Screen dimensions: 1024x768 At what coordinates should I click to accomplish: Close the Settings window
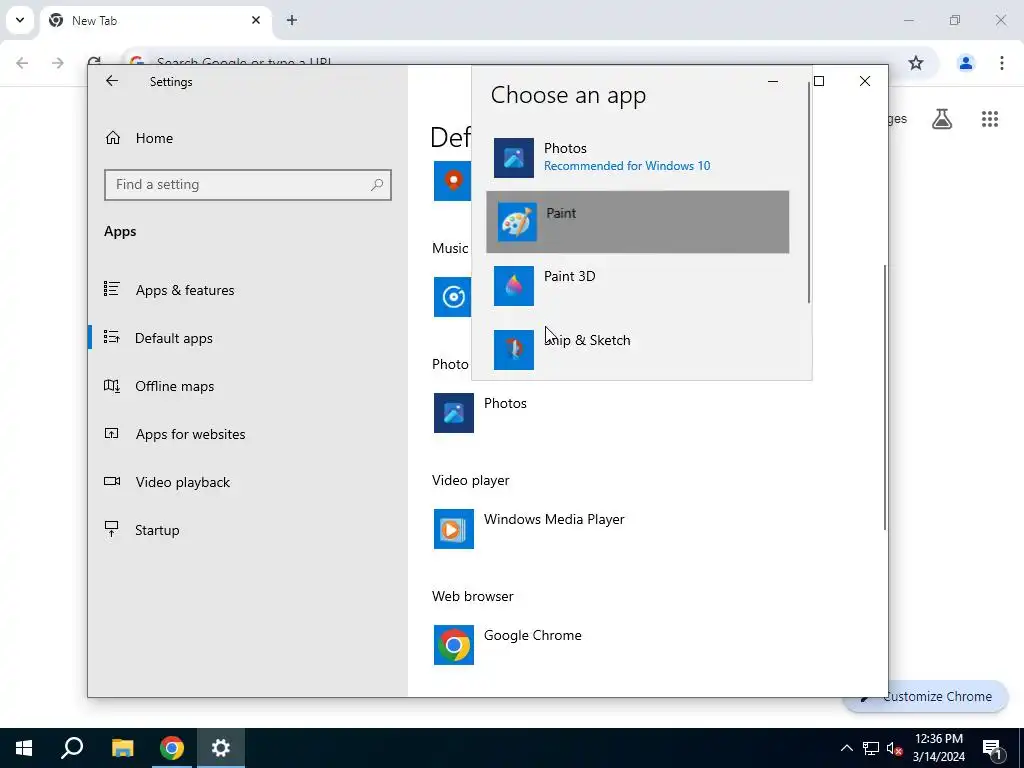[x=865, y=81]
